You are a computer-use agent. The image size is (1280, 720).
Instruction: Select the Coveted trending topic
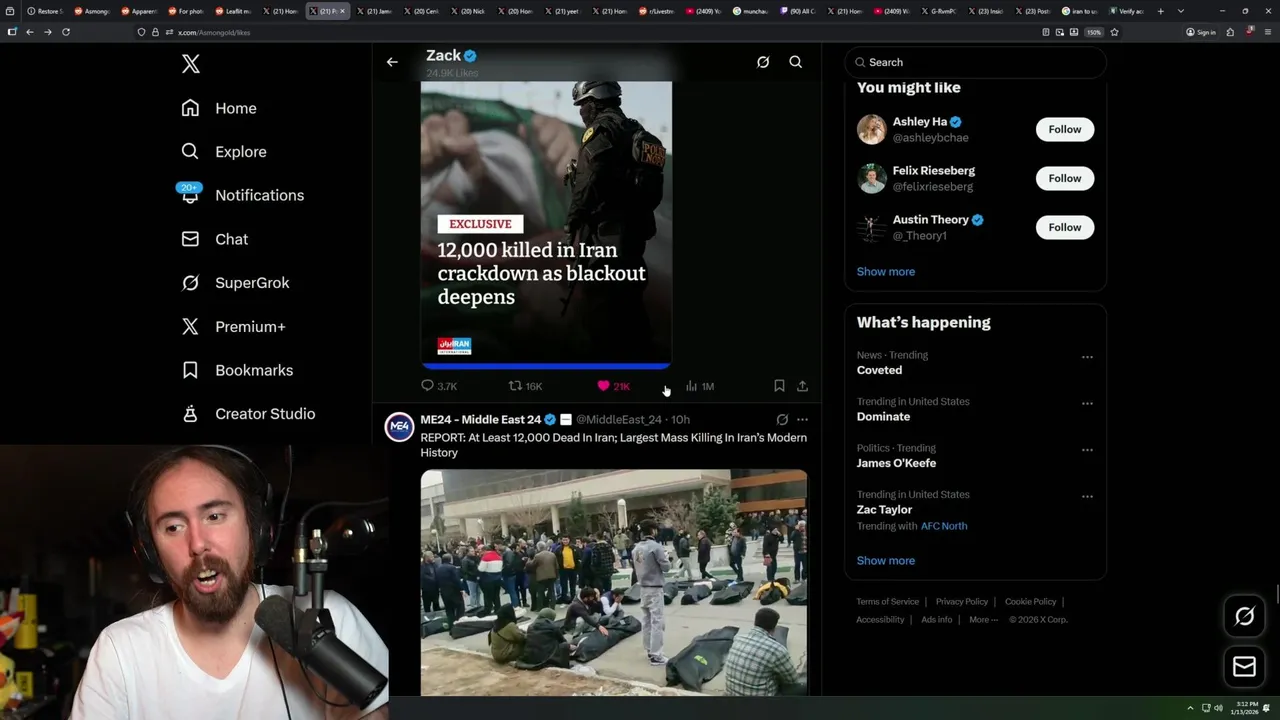point(879,370)
